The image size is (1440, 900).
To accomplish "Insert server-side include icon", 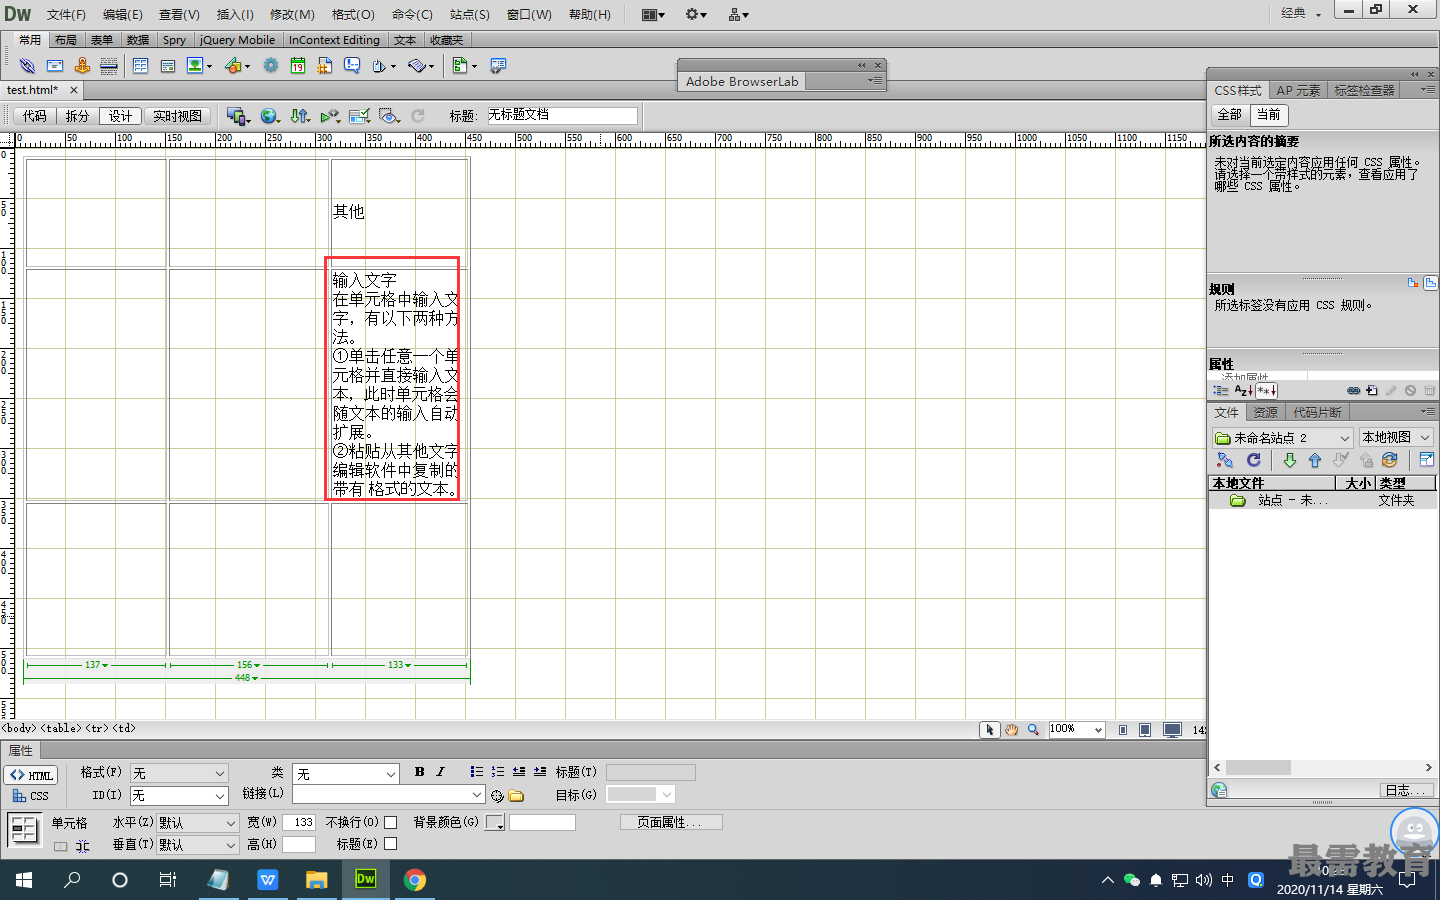I will 325,66.
